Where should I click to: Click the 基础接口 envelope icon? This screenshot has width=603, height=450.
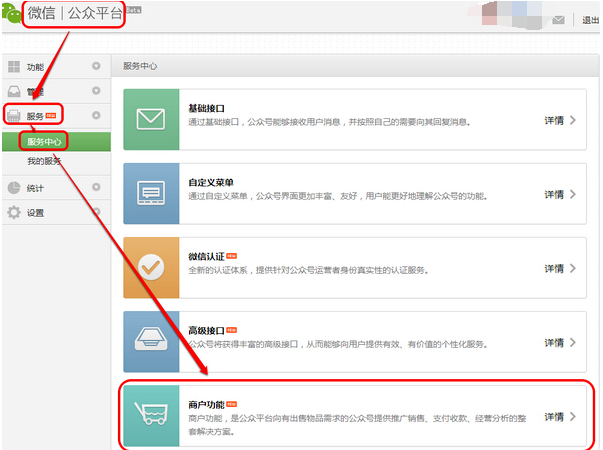151,119
